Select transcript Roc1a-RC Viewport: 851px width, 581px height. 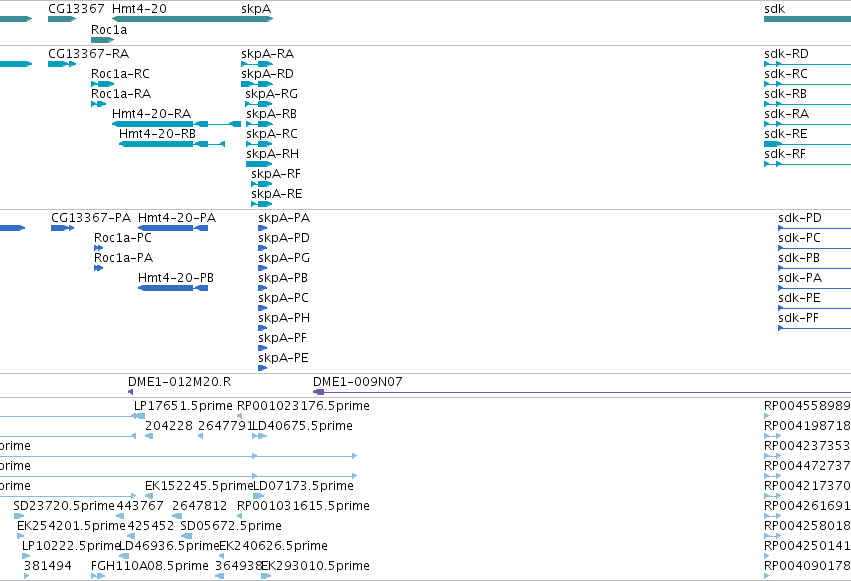click(120, 74)
